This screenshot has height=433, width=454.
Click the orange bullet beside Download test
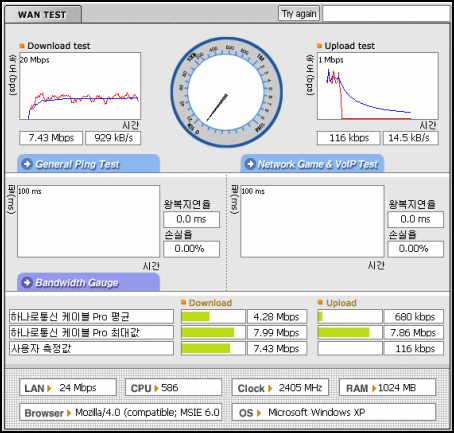point(22,46)
